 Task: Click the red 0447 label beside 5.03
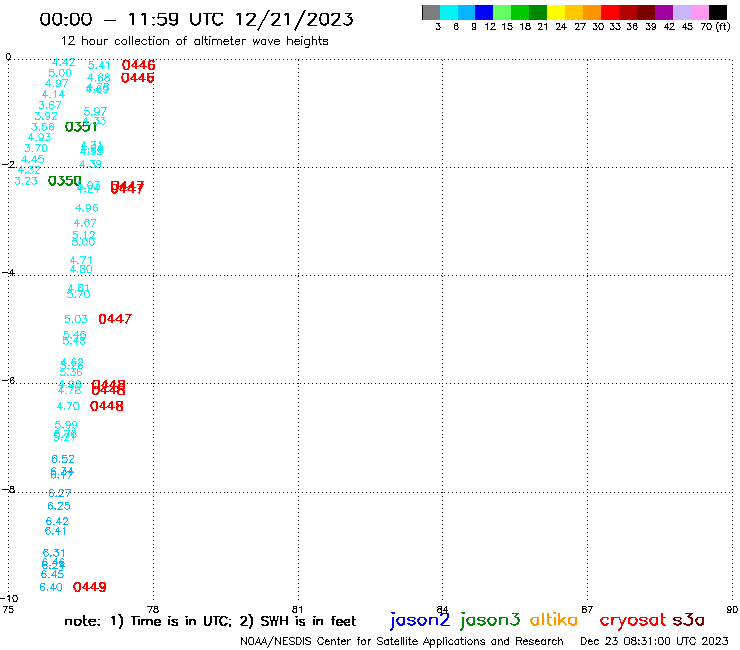coord(115,319)
